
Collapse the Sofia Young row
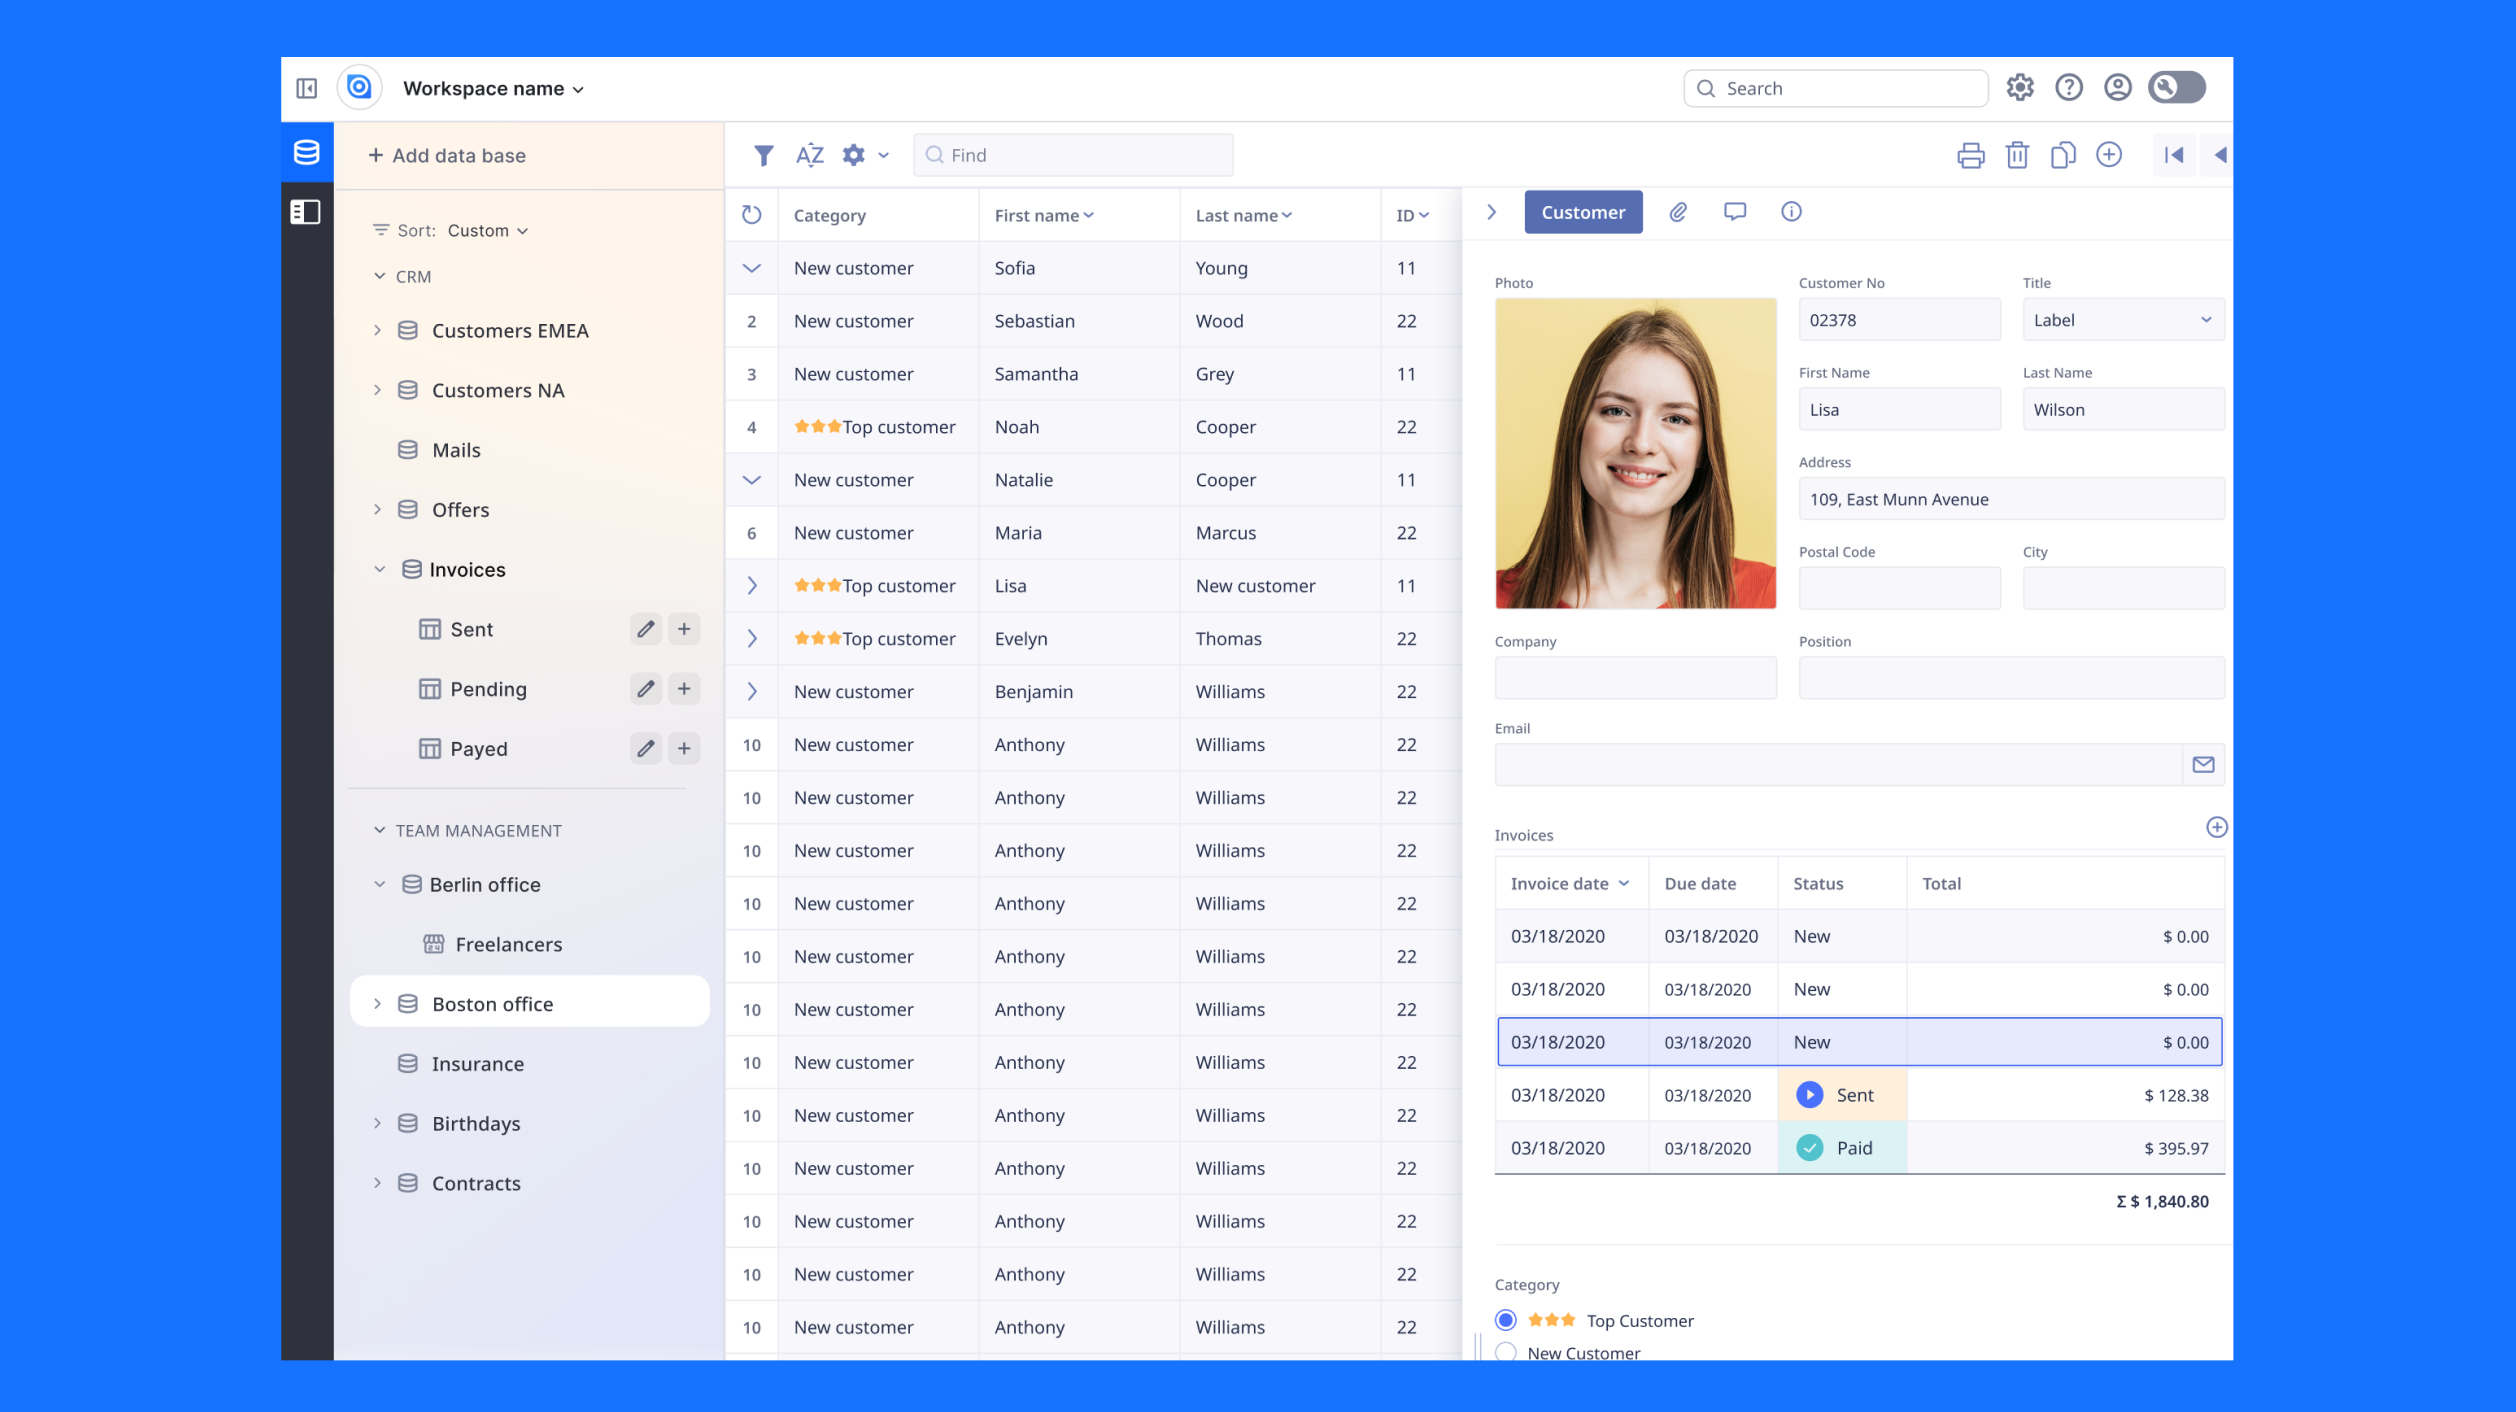coord(752,268)
